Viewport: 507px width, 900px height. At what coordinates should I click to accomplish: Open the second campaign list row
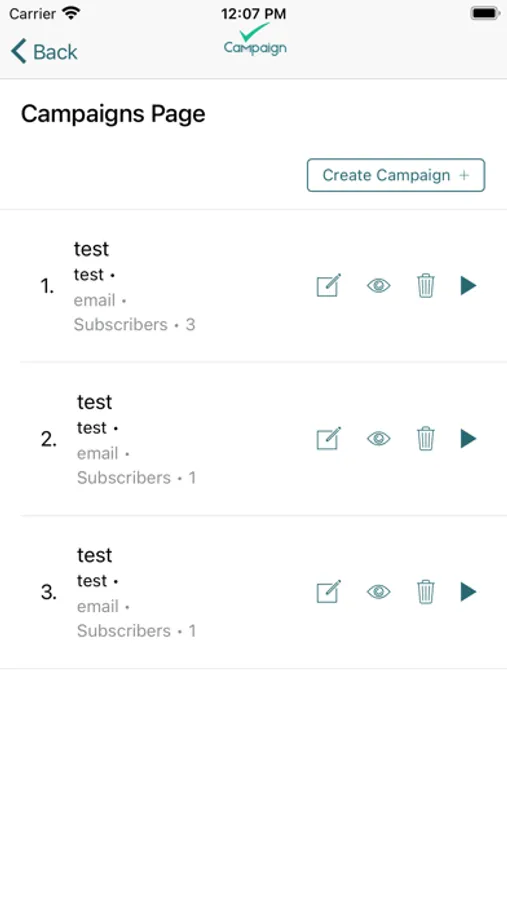click(253, 439)
